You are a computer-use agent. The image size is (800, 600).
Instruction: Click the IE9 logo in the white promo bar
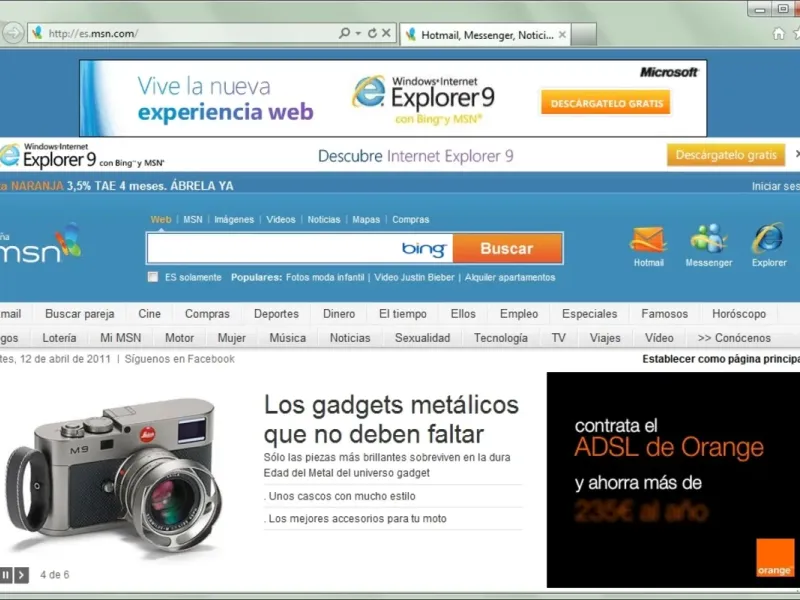click(82, 156)
